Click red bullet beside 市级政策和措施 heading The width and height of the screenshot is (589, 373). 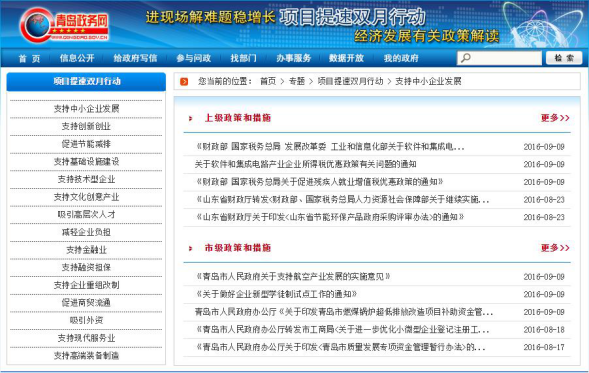point(190,248)
